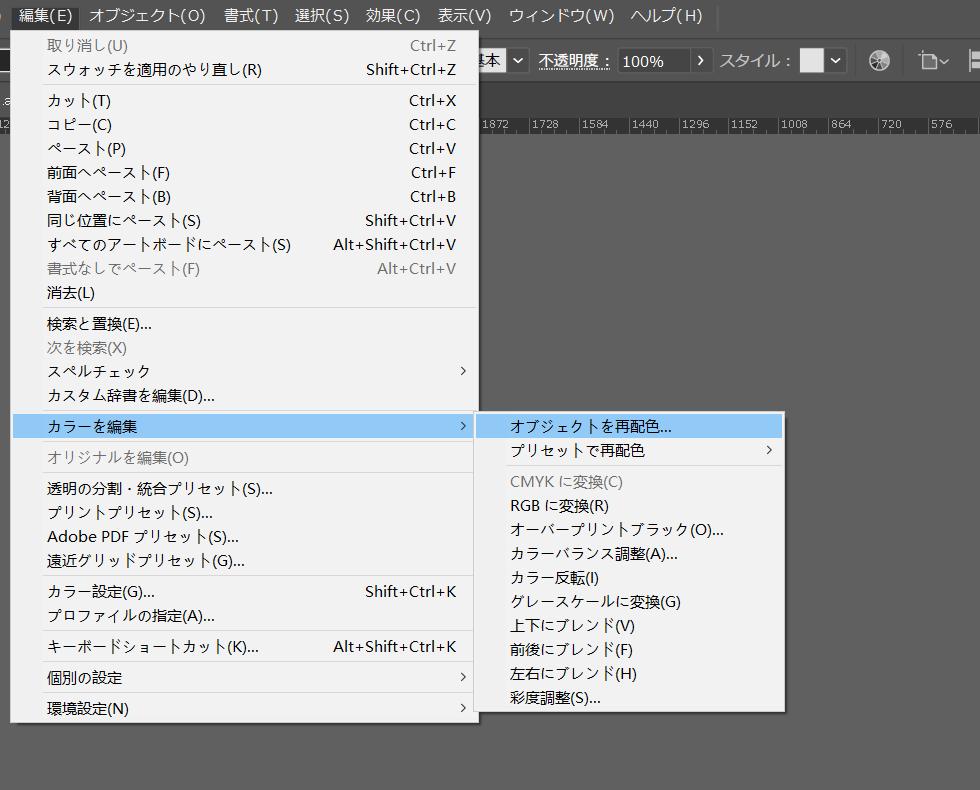Open the 編集(E) menu
This screenshot has width=980, height=790.
click(45, 15)
